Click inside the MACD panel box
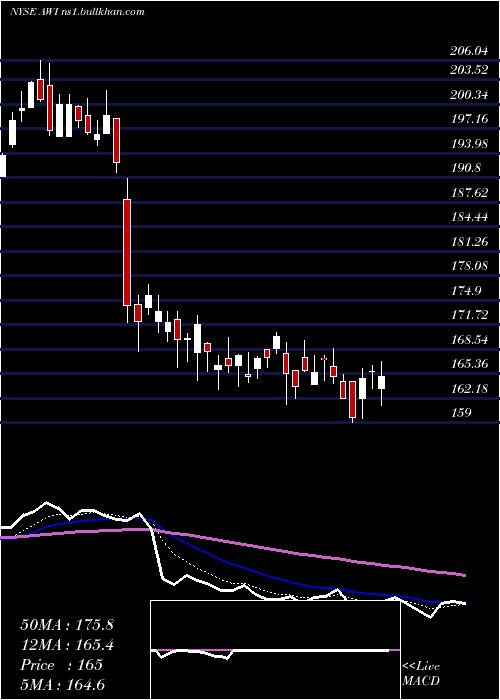Image resolution: width=500 pixels, height=700 pixels. (x=275, y=650)
